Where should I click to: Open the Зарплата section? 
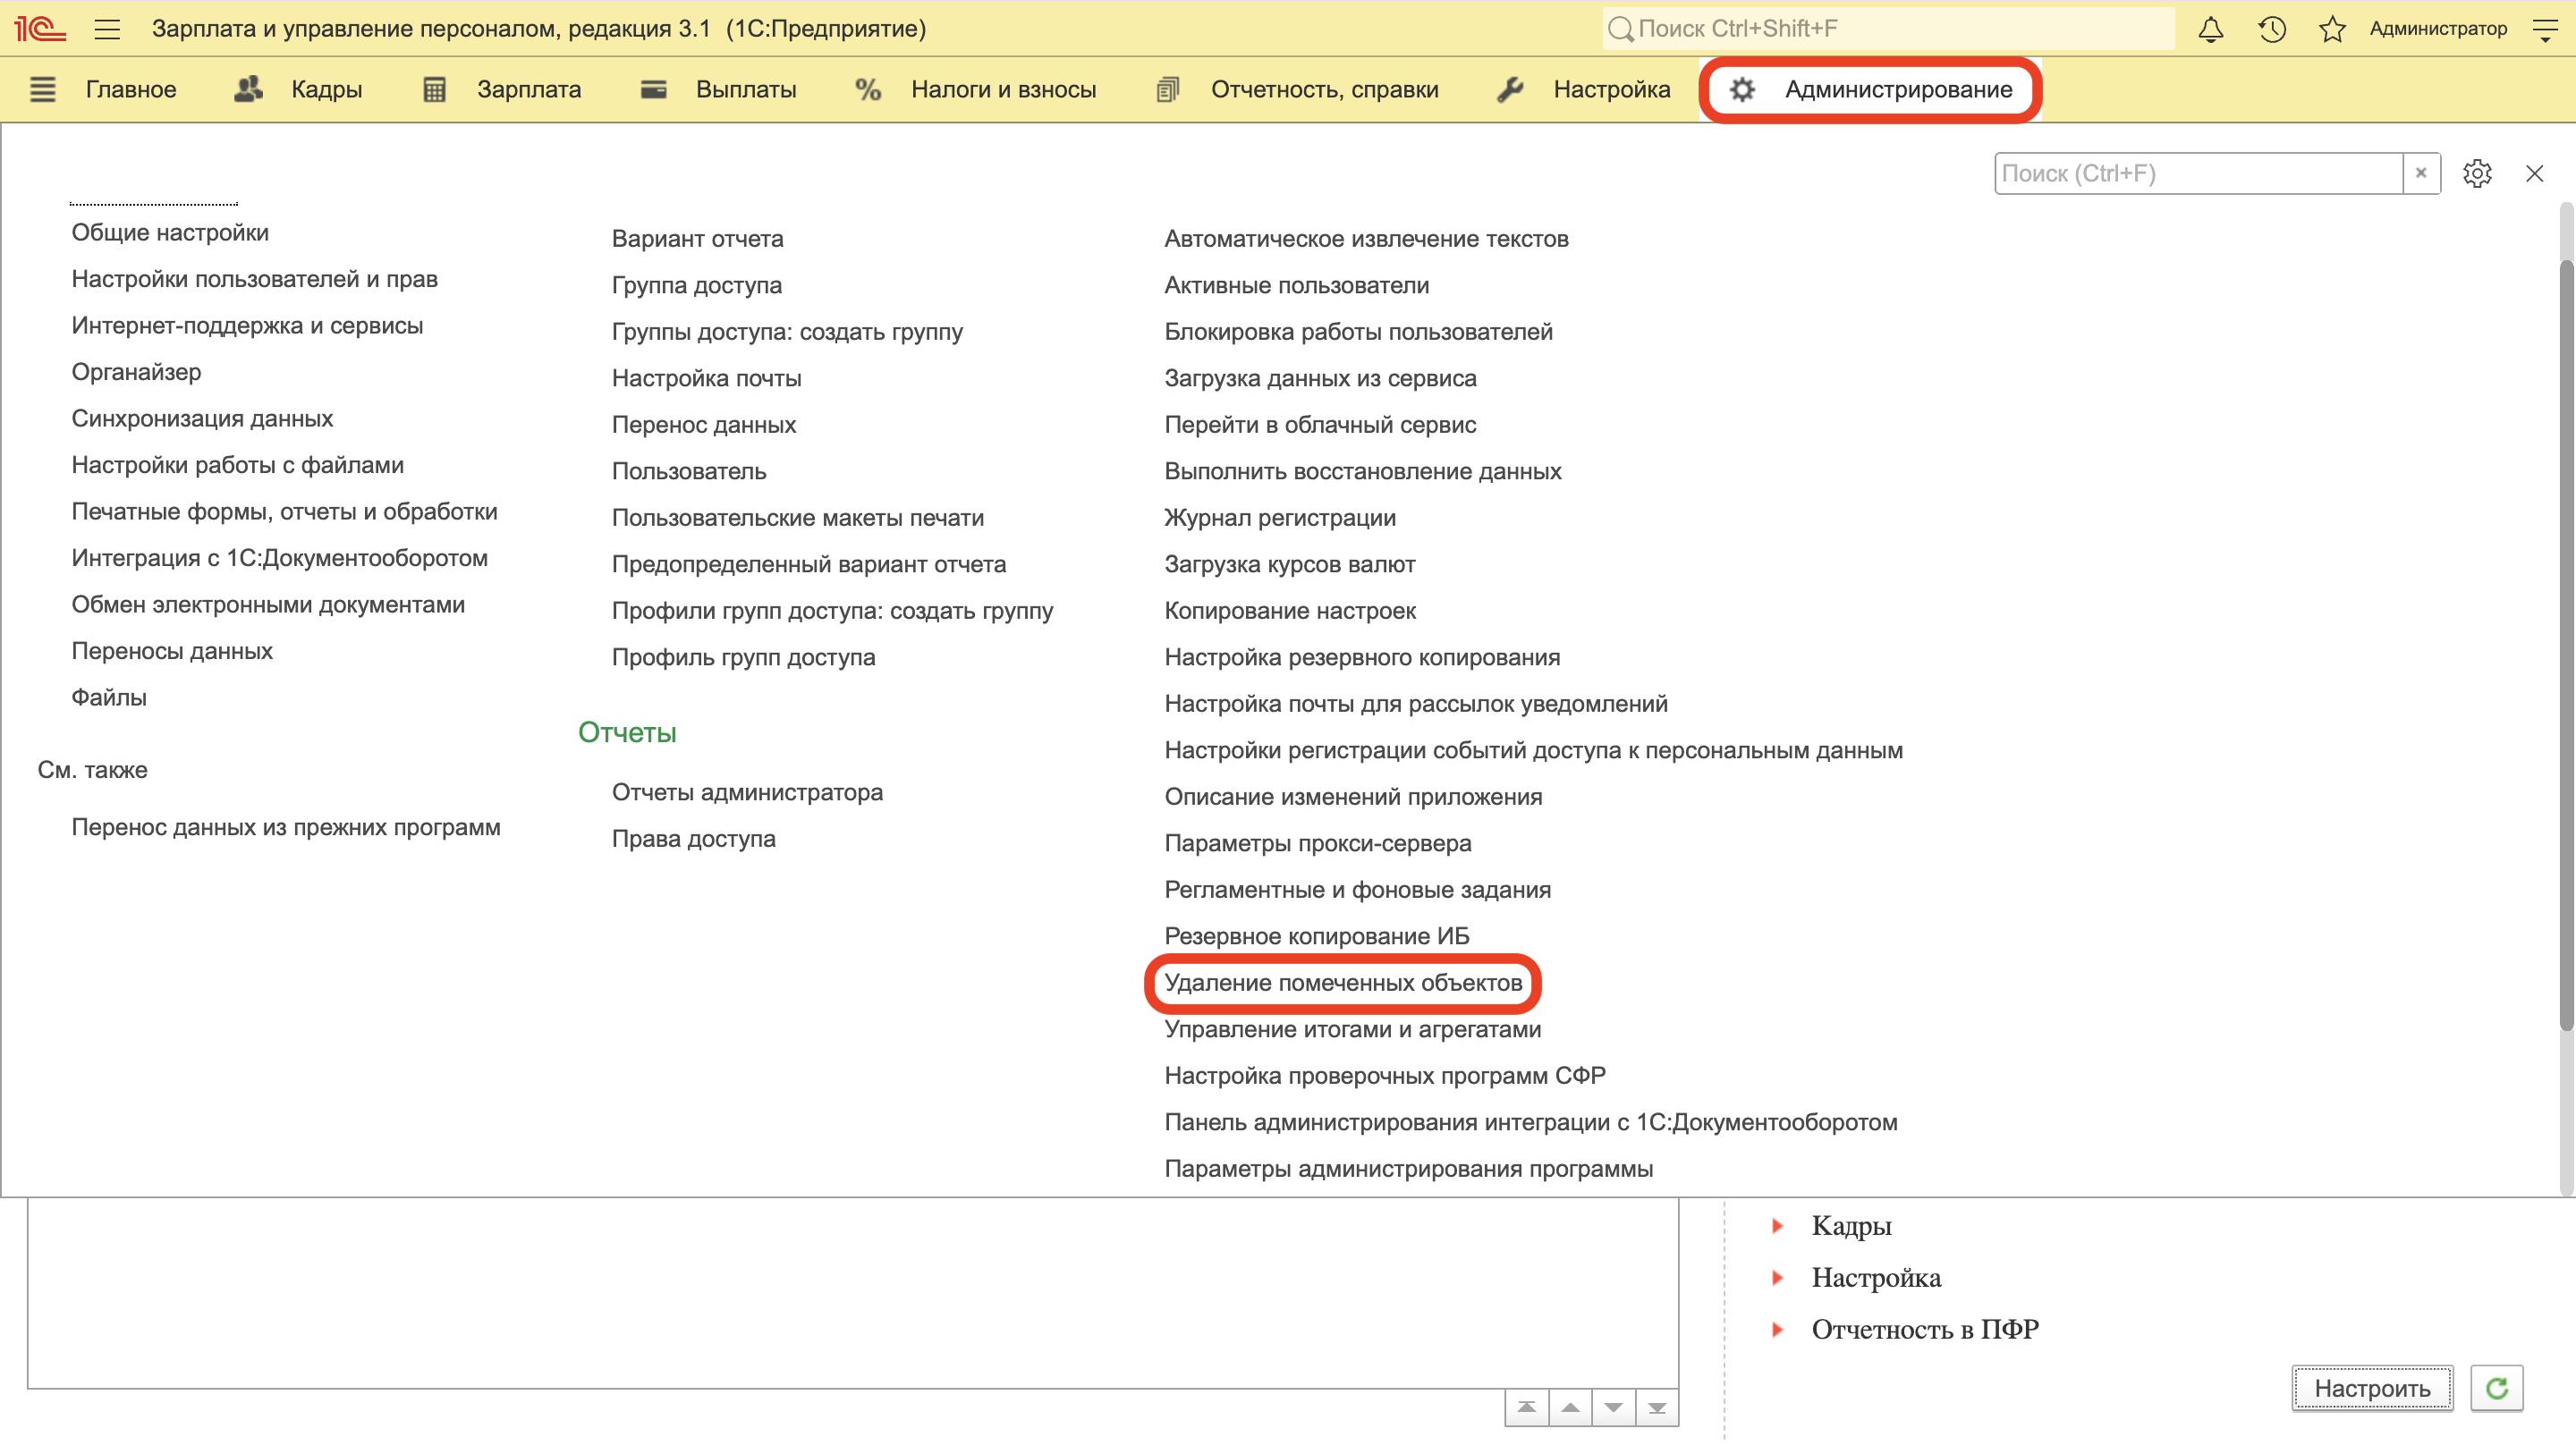pos(528,89)
